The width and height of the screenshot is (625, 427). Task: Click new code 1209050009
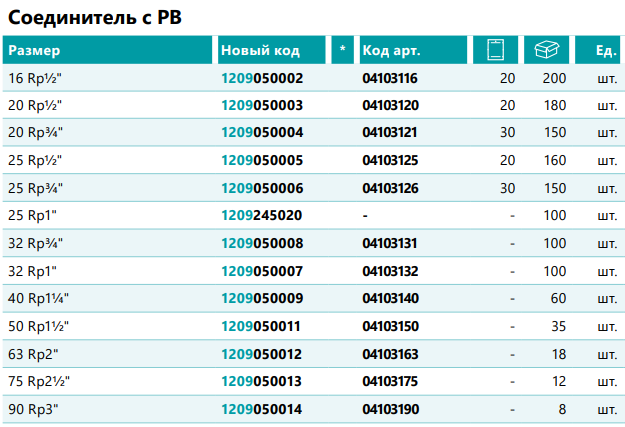(x=262, y=298)
